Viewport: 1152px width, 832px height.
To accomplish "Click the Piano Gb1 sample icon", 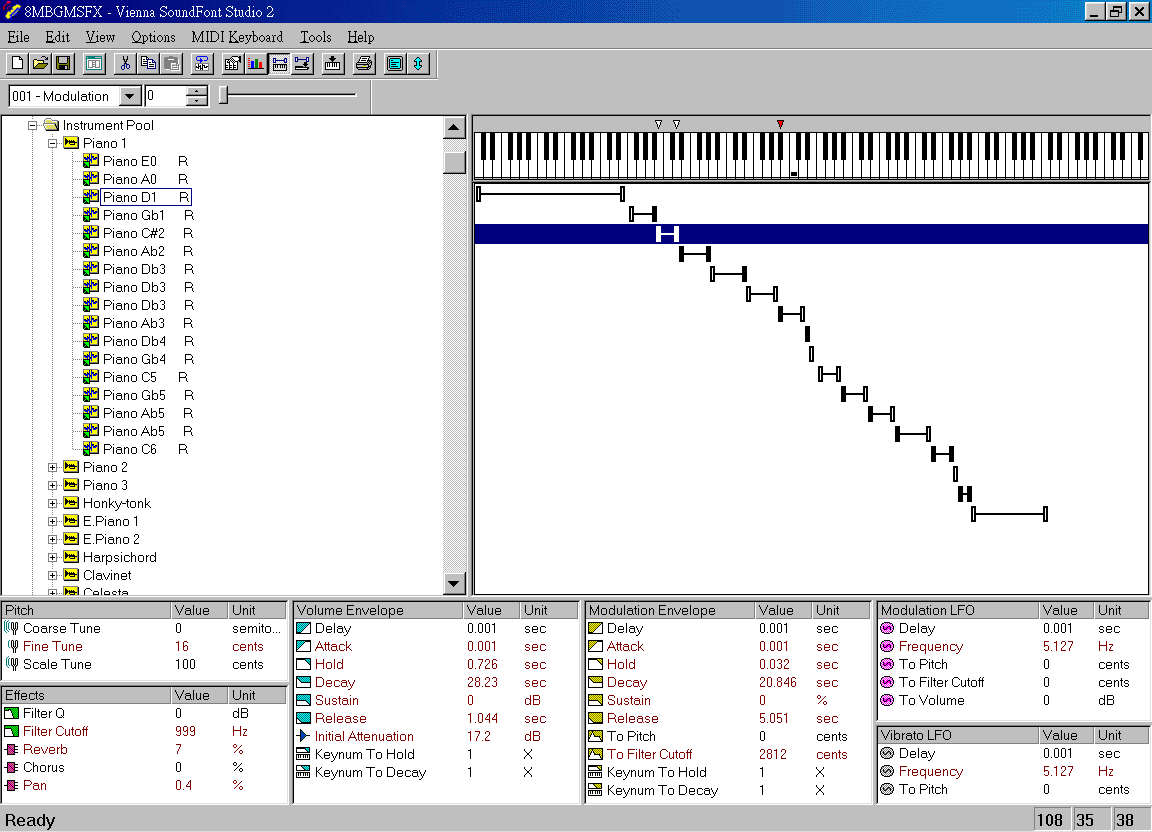I will pos(91,215).
